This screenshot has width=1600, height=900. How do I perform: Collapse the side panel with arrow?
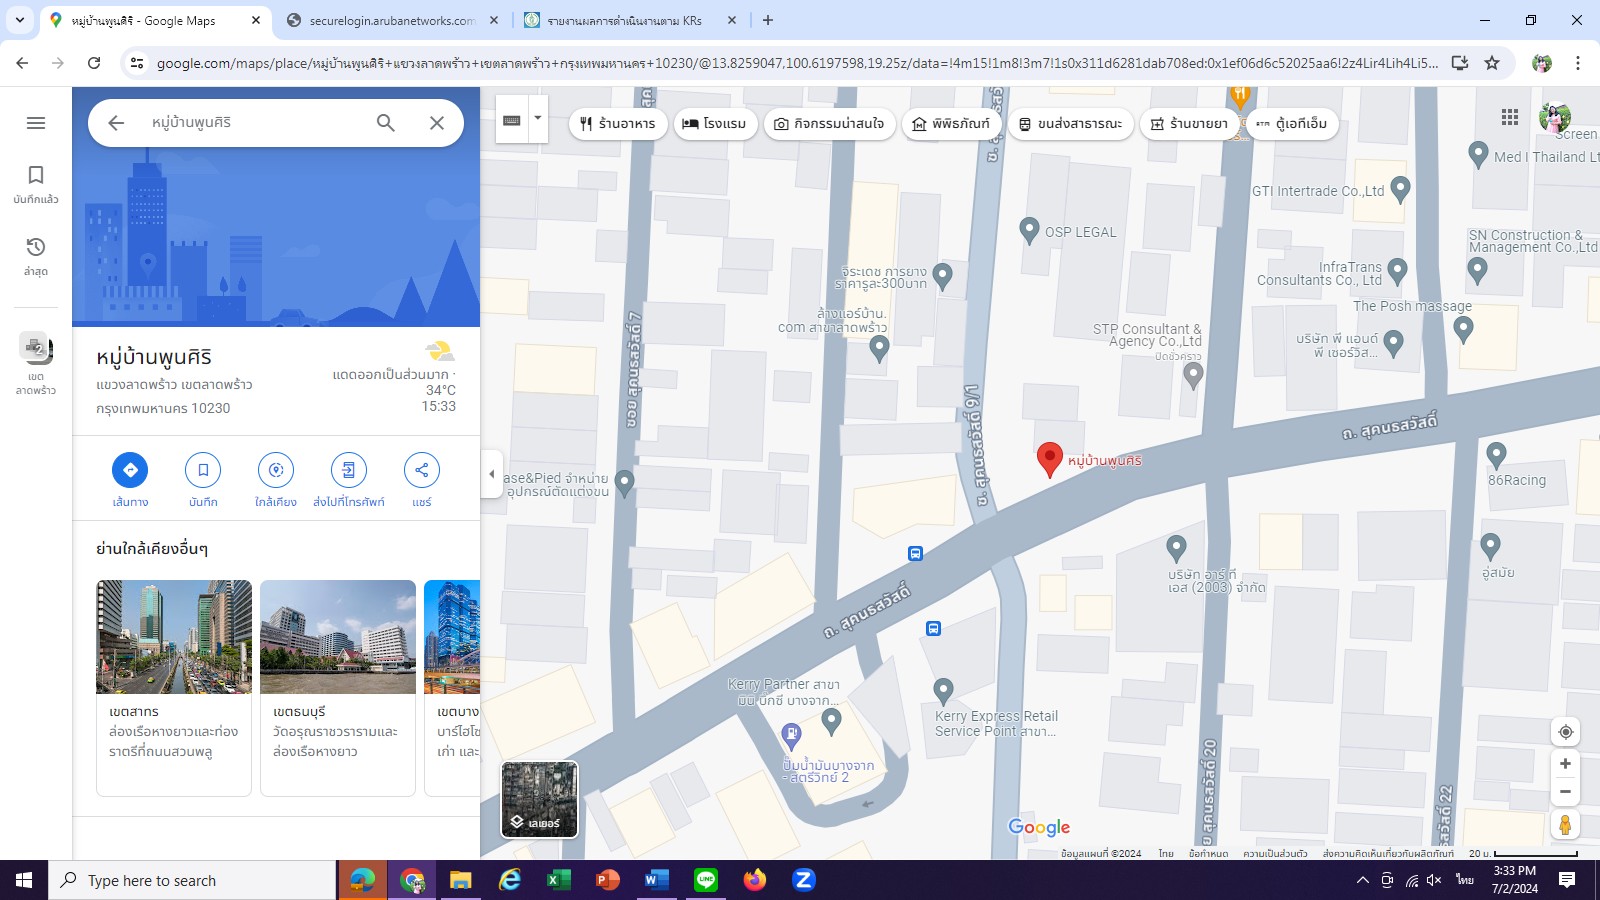491,474
